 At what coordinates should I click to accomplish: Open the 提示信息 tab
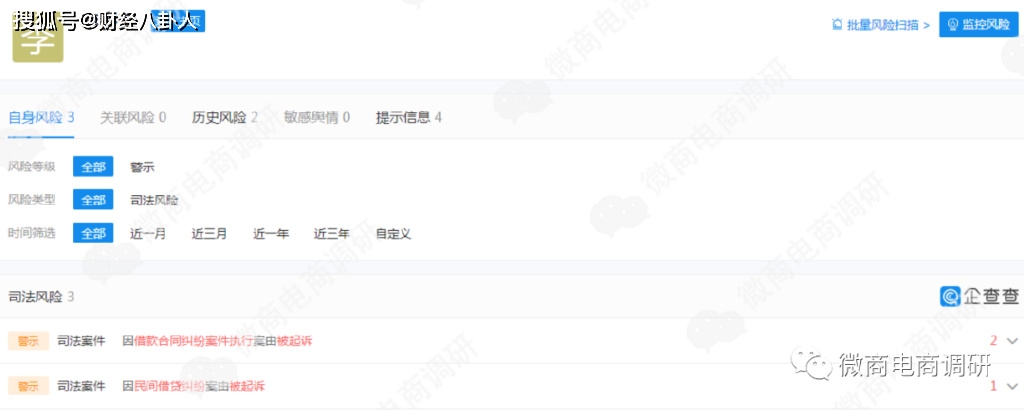coord(409,118)
